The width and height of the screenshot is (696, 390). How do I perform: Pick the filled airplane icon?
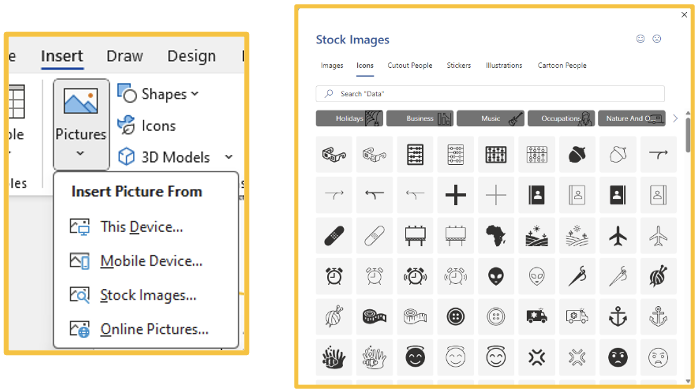click(x=617, y=236)
